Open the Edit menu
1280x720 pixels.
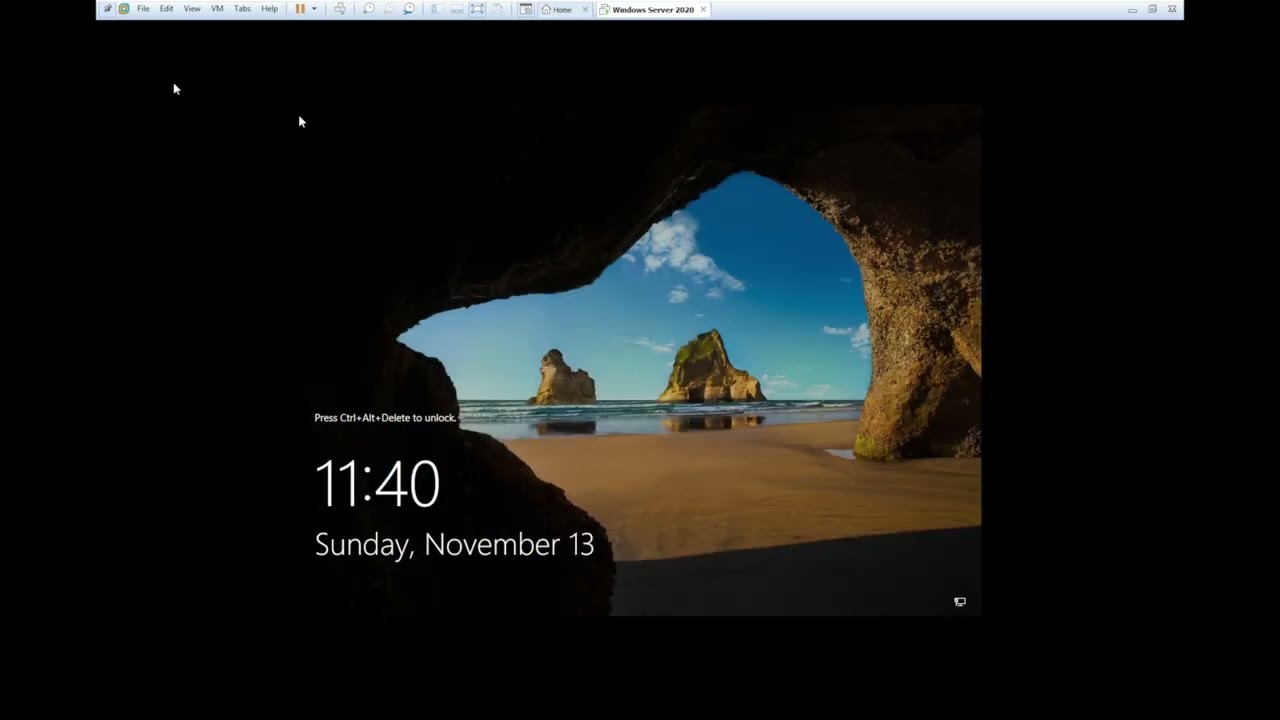(166, 9)
